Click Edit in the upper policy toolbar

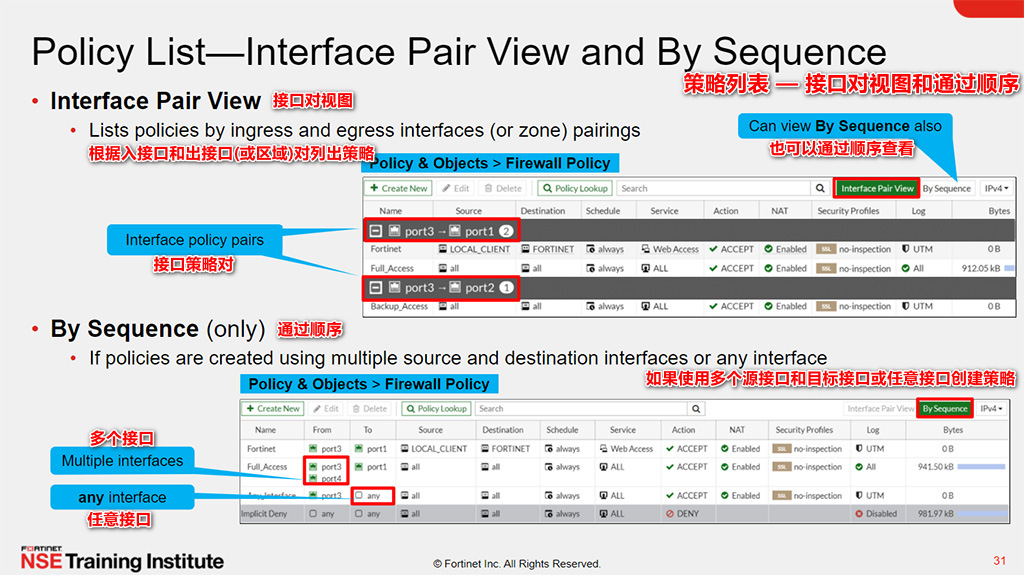click(456, 188)
